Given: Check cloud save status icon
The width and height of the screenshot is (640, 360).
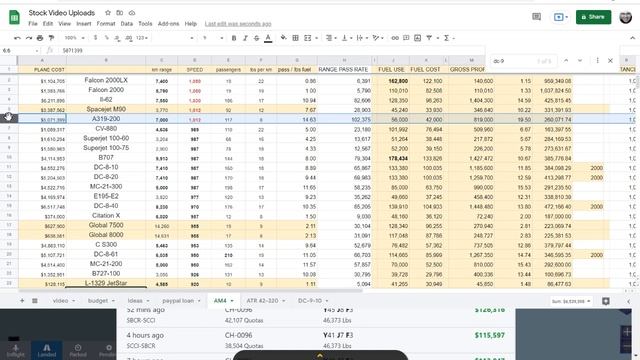Looking at the screenshot, I should tap(132, 13).
